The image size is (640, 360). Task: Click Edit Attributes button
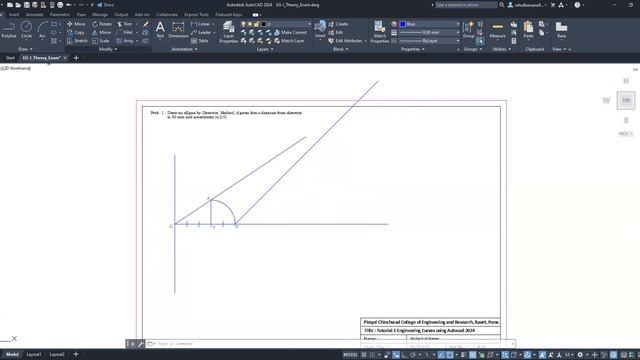tap(345, 41)
